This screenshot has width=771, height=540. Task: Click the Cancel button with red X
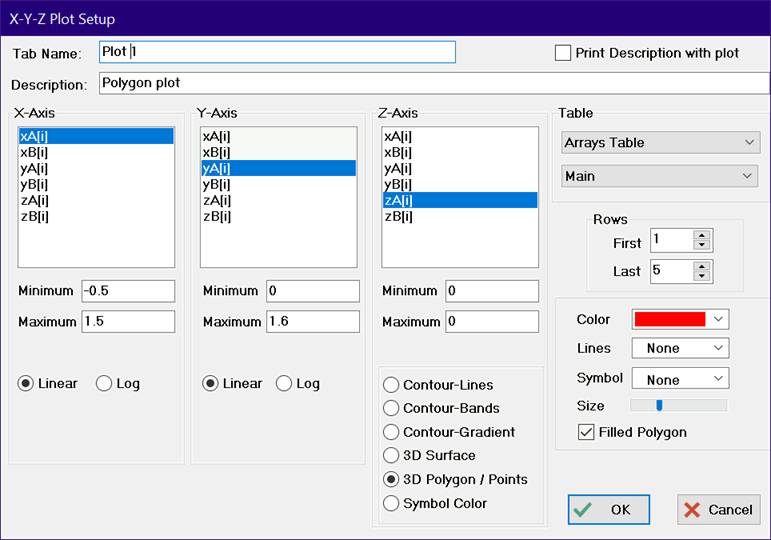(718, 510)
